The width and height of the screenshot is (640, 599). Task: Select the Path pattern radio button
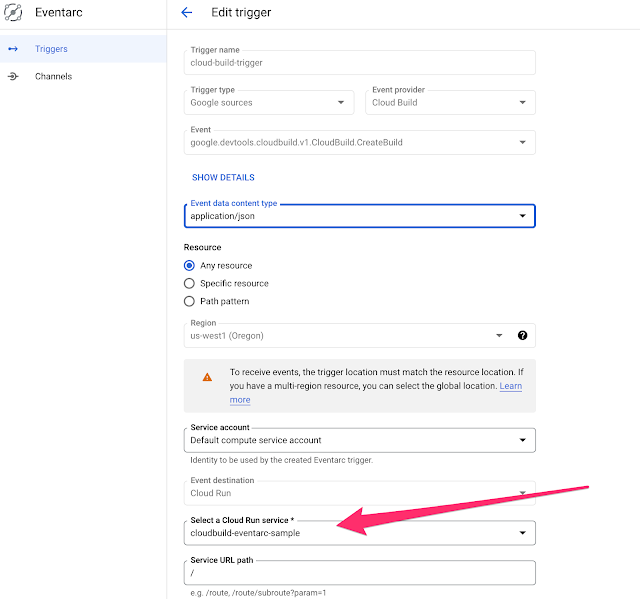click(189, 301)
